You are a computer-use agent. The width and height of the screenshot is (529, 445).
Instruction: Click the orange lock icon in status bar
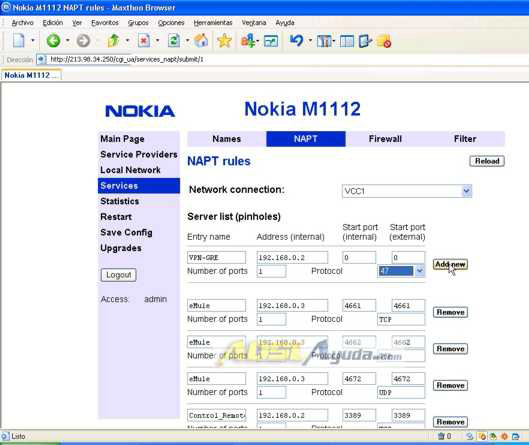click(482, 437)
